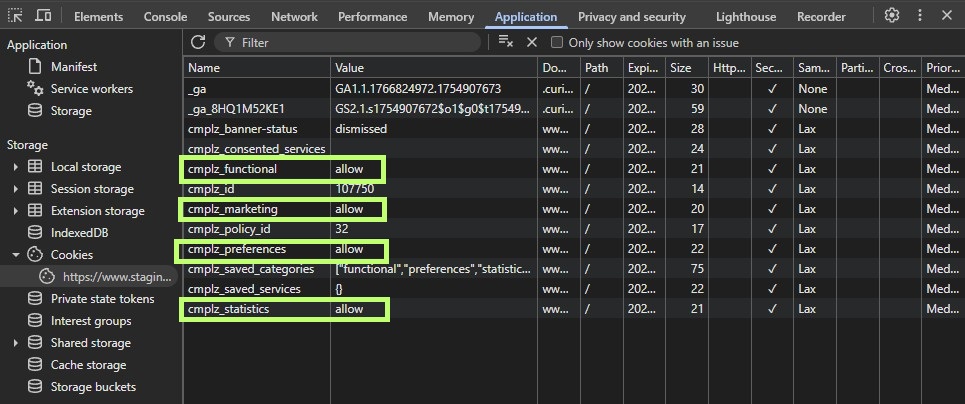The width and height of the screenshot is (965, 404).
Task: Expand the Session storage tree node
Action: pos(16,189)
